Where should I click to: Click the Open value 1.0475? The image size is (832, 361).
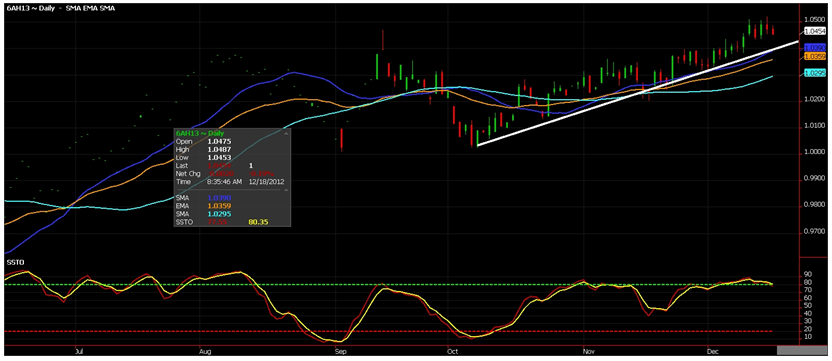click(218, 142)
